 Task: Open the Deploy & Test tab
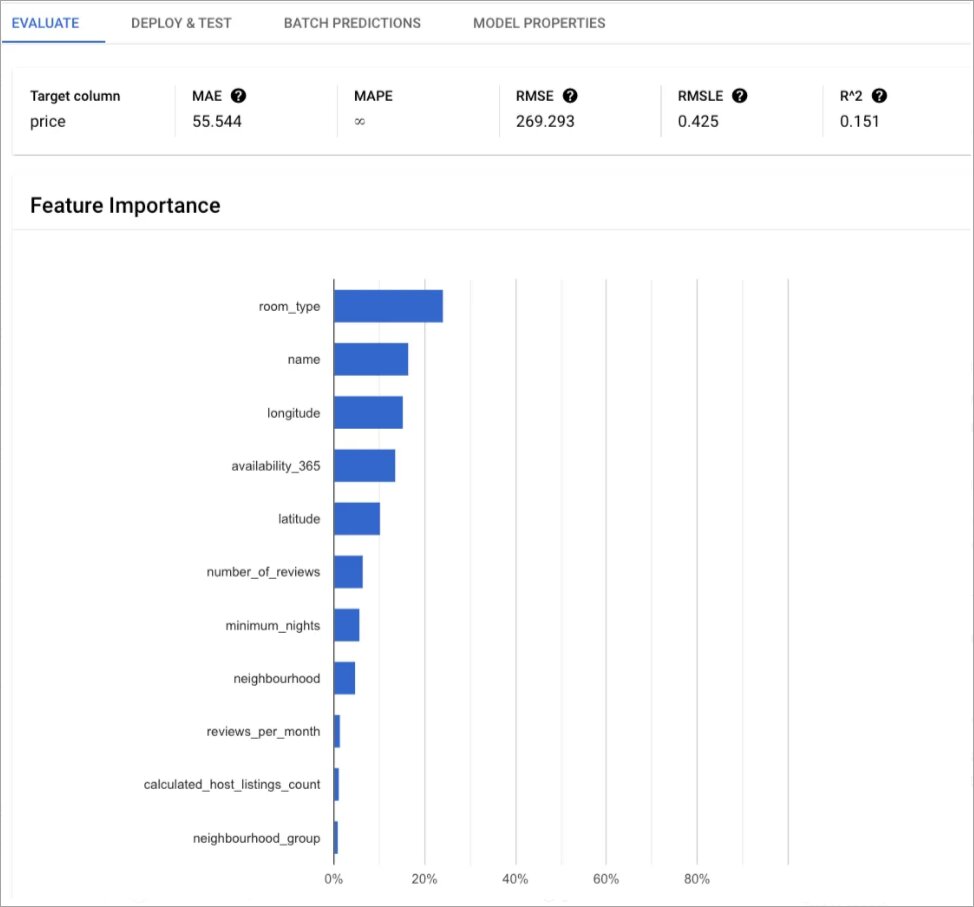[x=181, y=23]
